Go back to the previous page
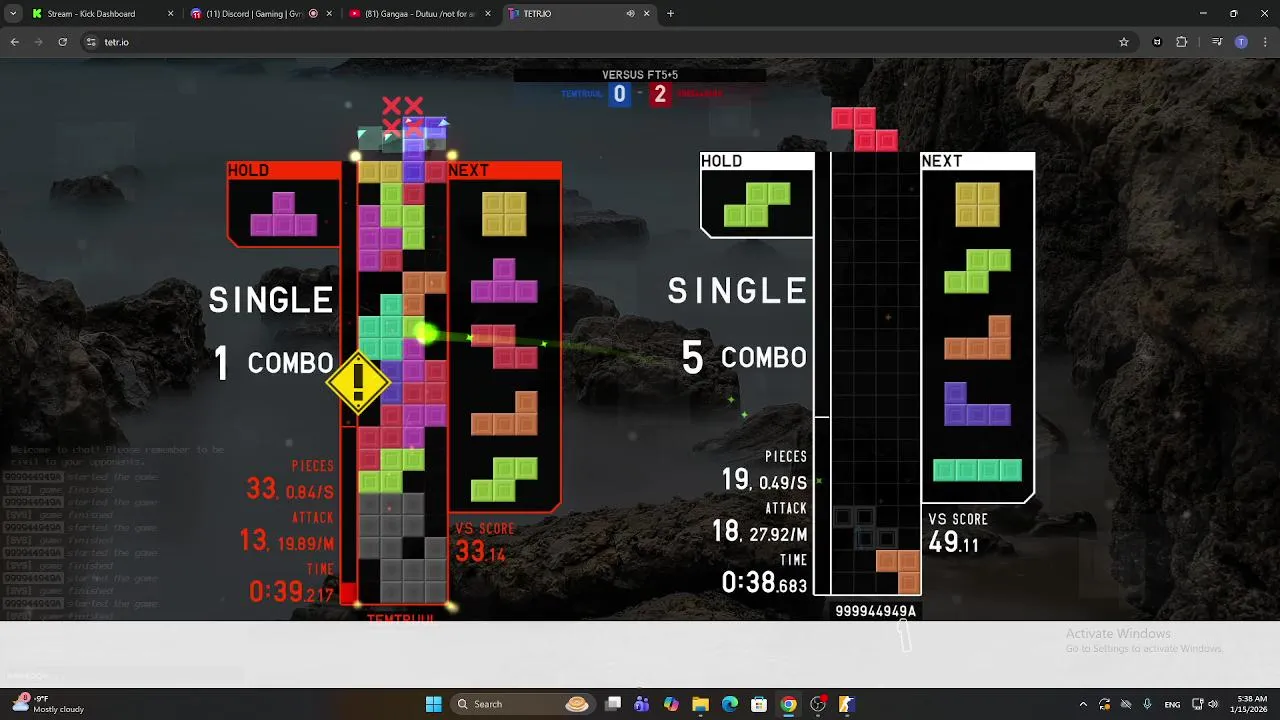 coord(15,42)
